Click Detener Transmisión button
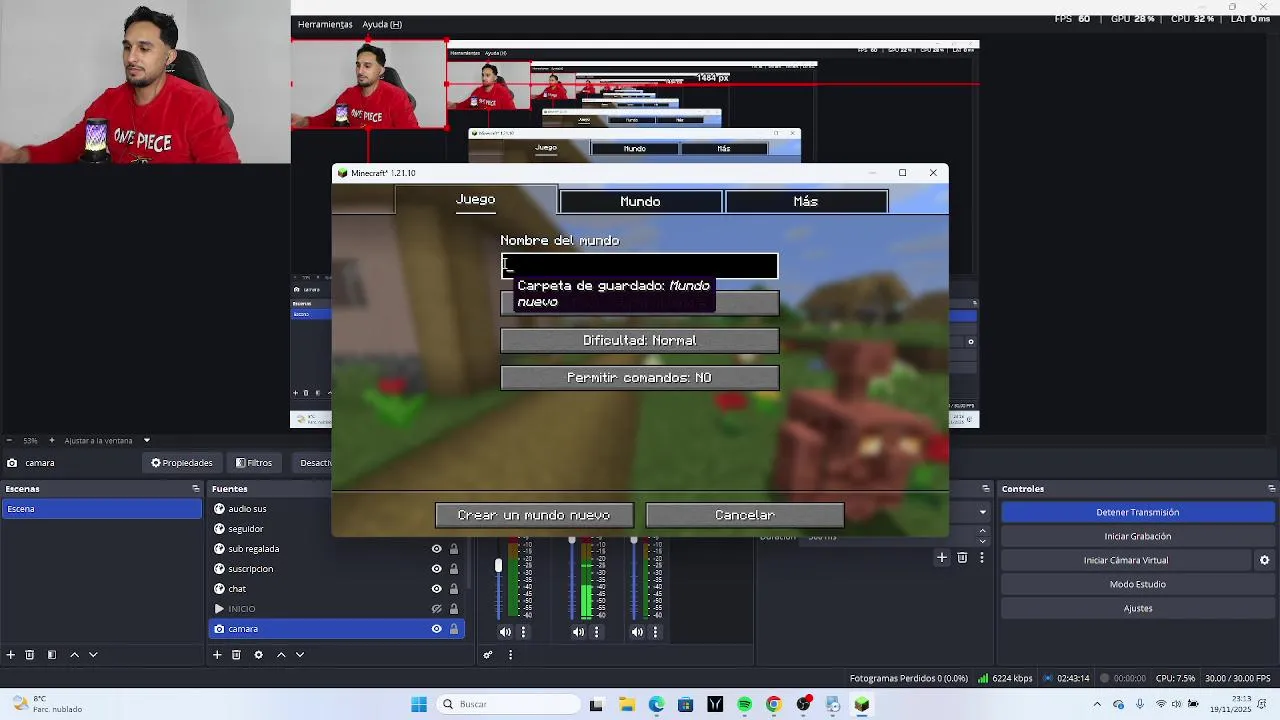 [1137, 512]
